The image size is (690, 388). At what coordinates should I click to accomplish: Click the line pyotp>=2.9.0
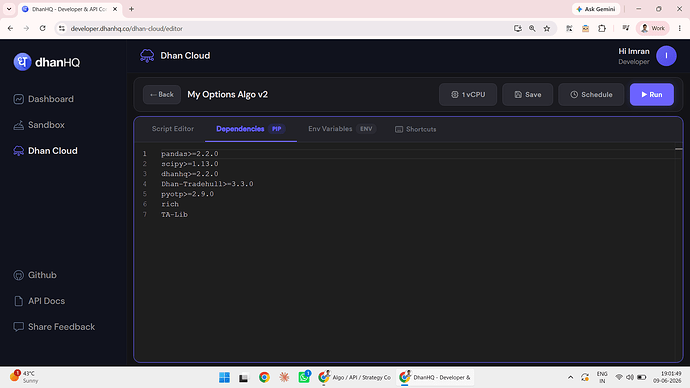coord(187,194)
